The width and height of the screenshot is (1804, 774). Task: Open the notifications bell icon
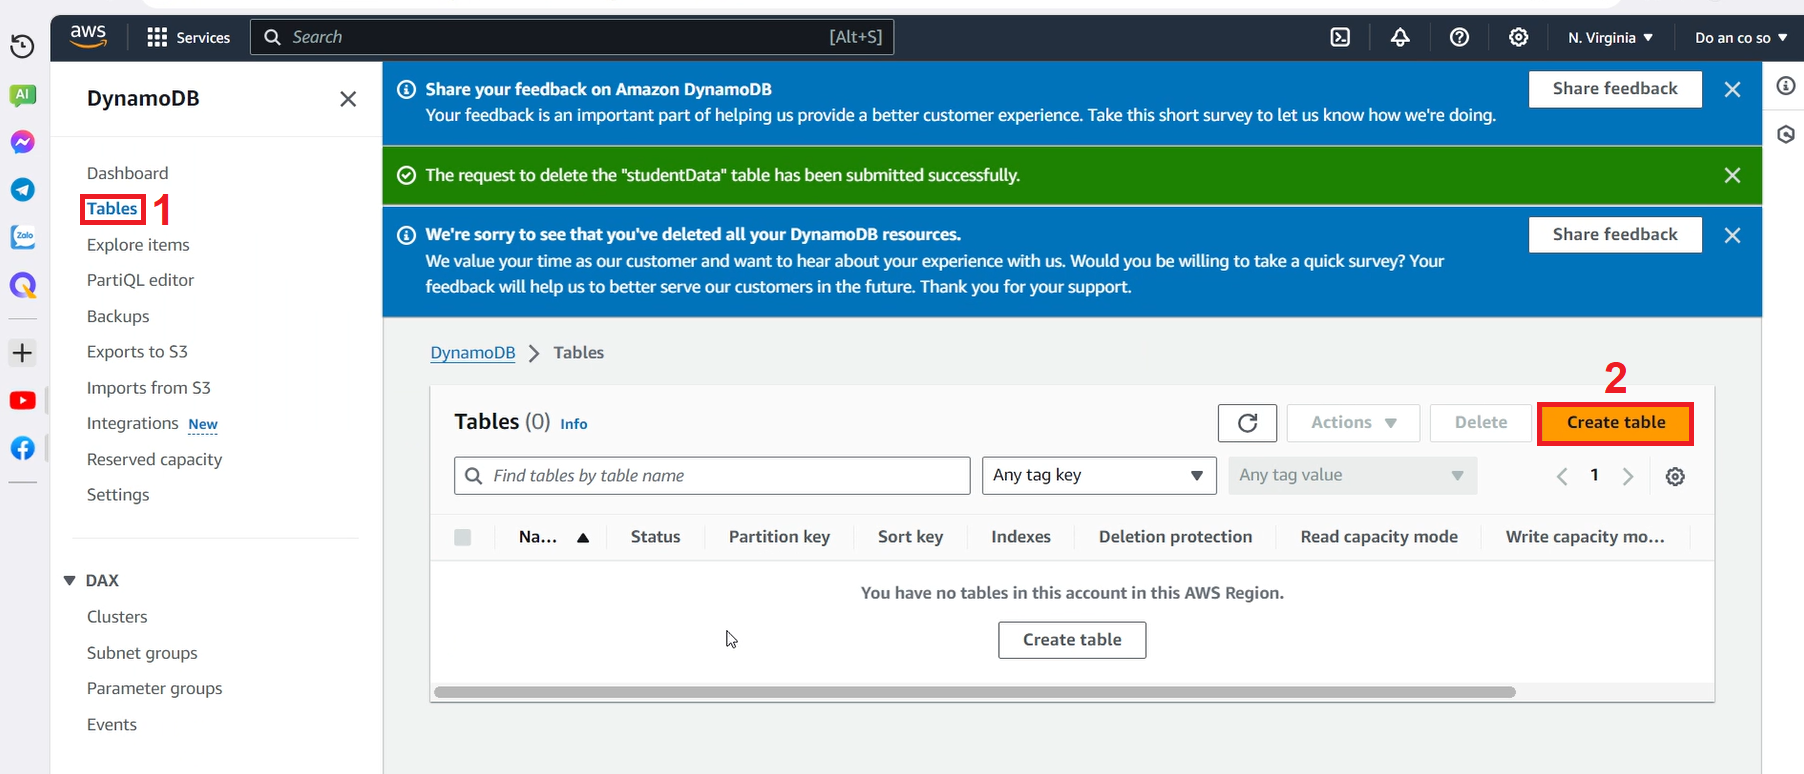point(1400,37)
